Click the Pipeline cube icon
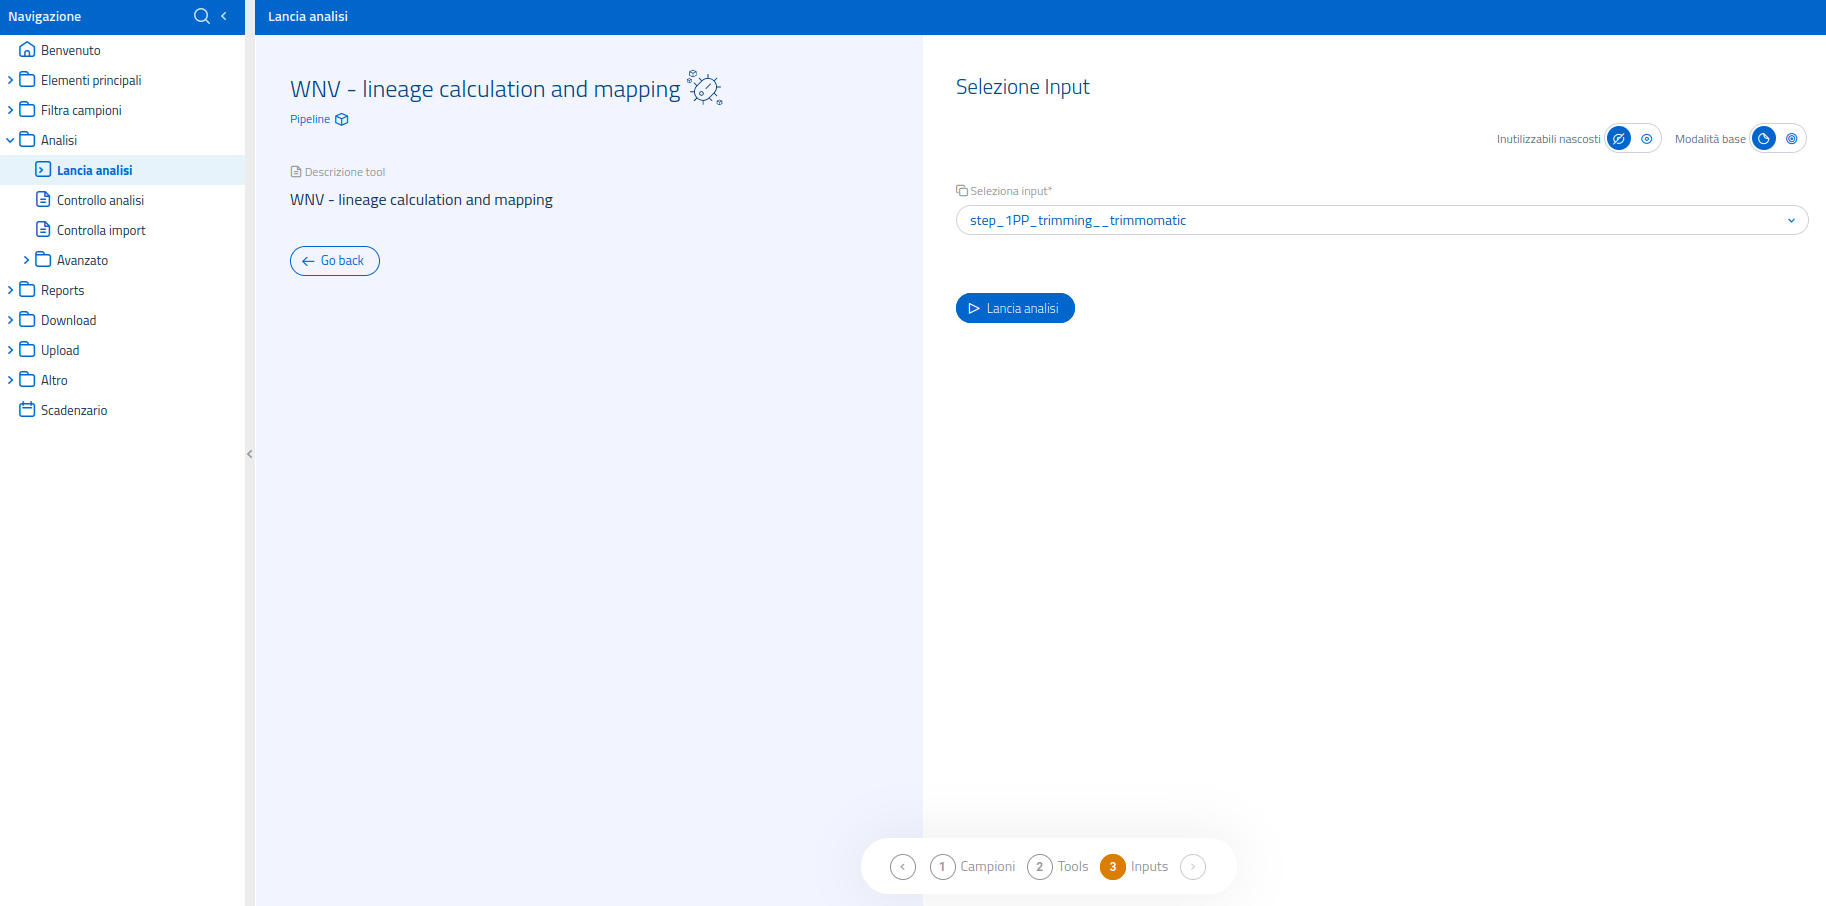1826x906 pixels. click(342, 120)
